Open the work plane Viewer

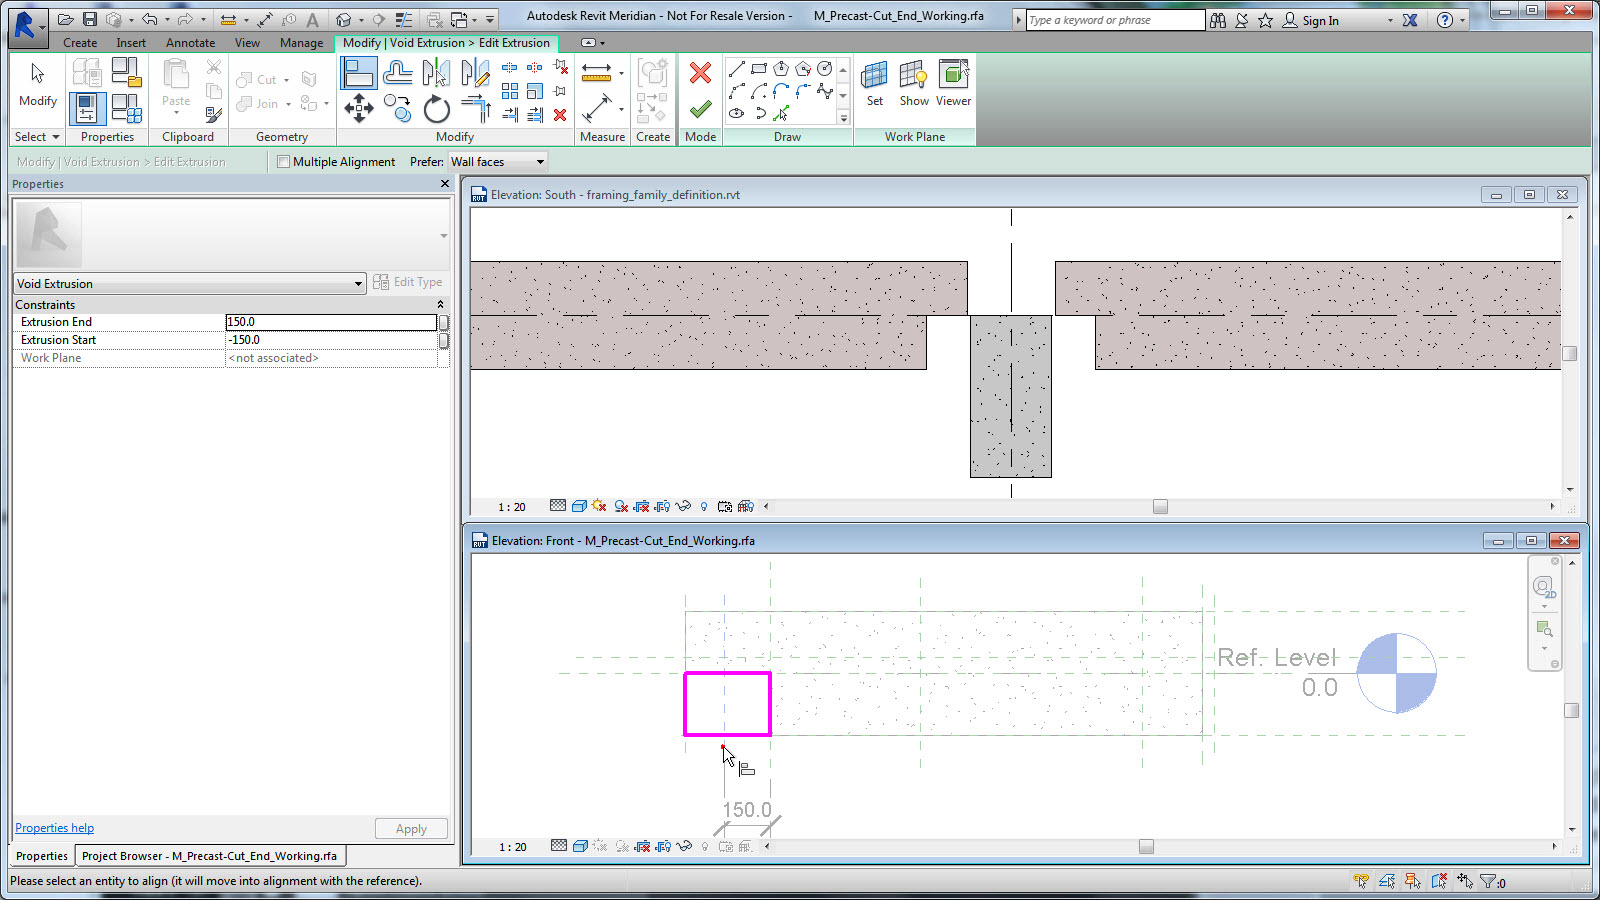(953, 82)
